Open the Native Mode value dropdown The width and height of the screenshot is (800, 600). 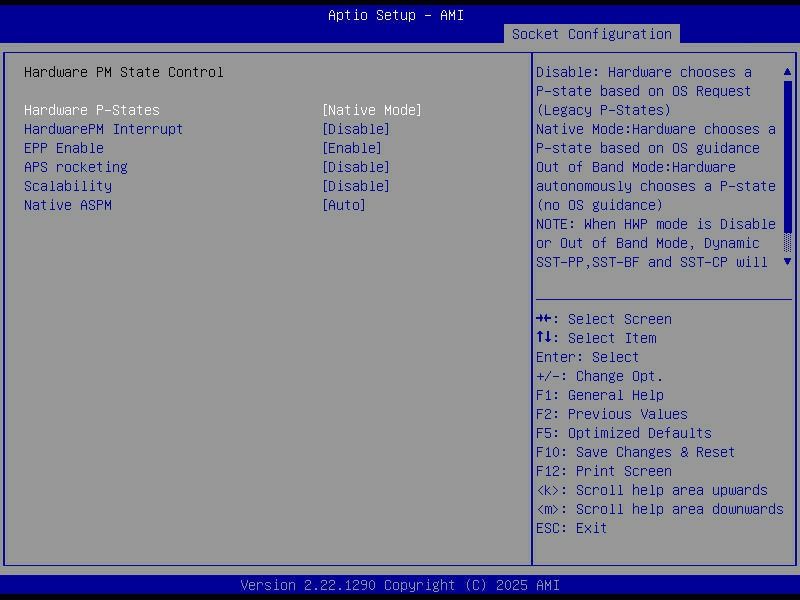(x=372, y=110)
